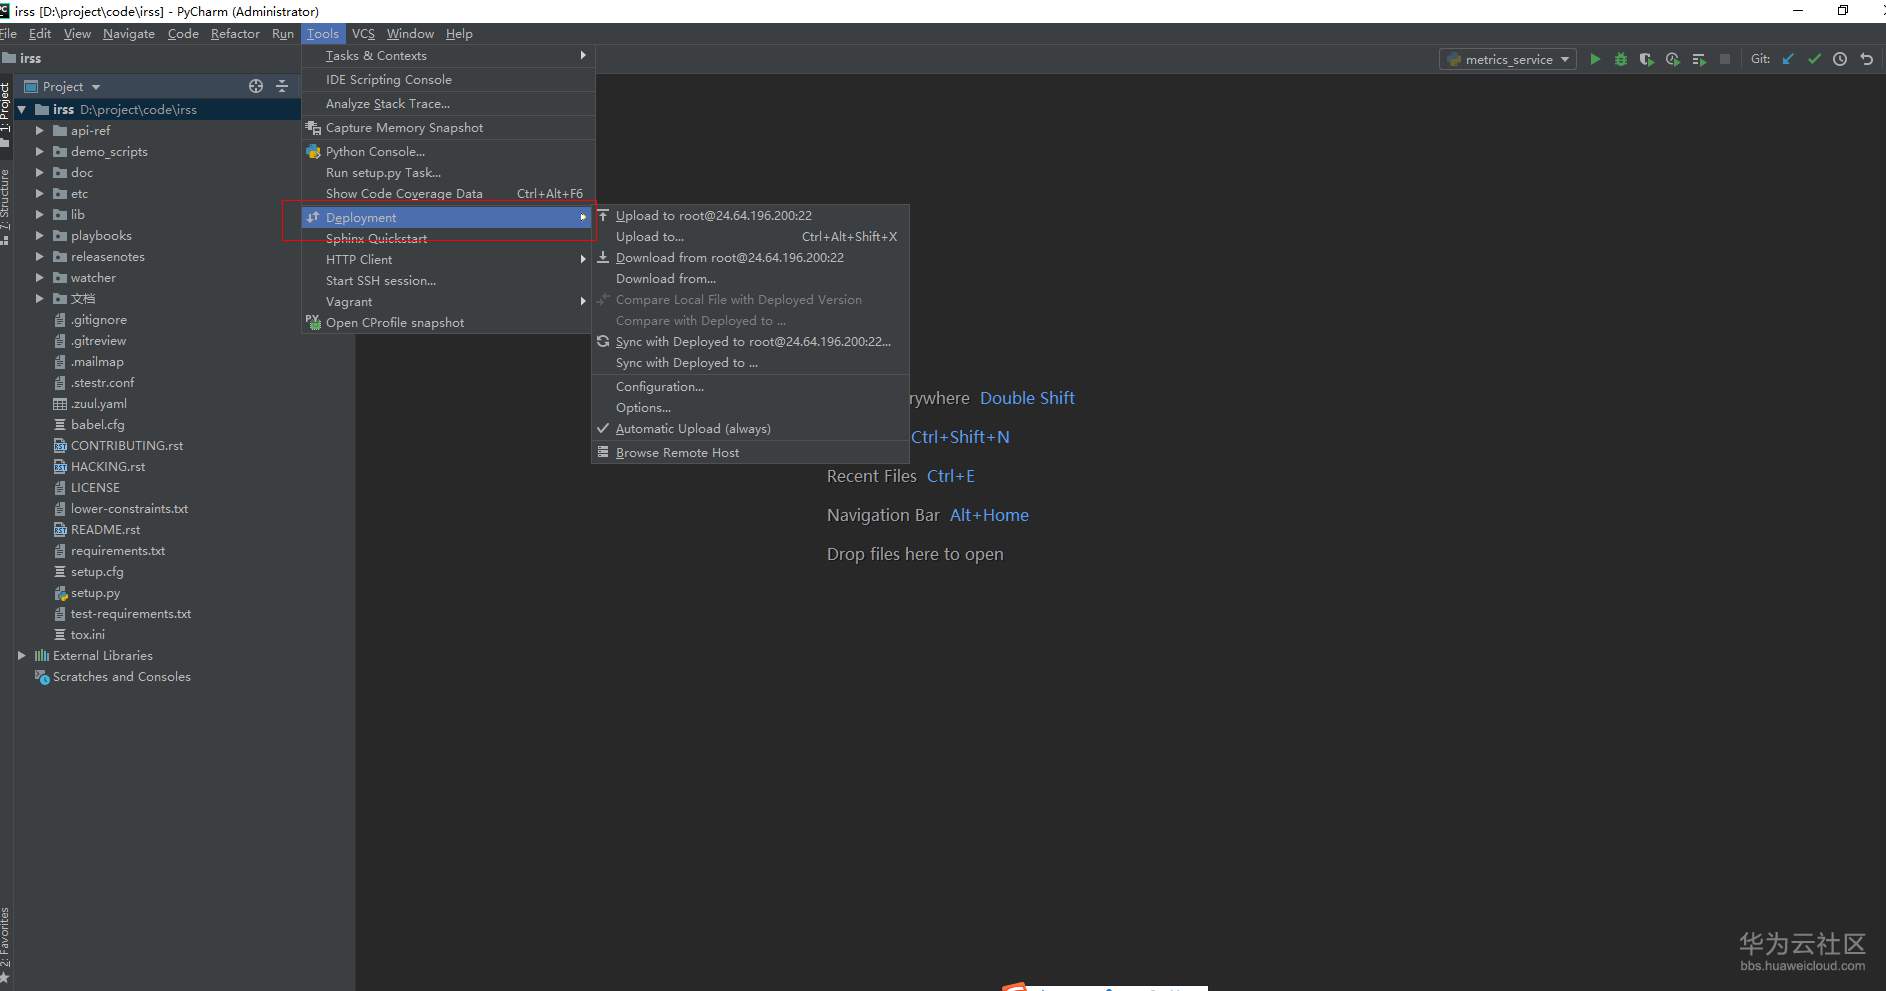Run the metrics_service configuration
The height and width of the screenshot is (991, 1886).
coord(1595,59)
